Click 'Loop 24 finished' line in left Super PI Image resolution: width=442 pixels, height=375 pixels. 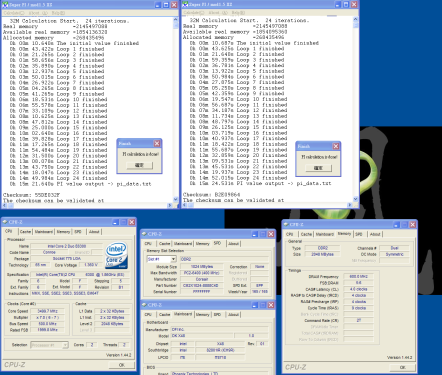tap(57, 178)
